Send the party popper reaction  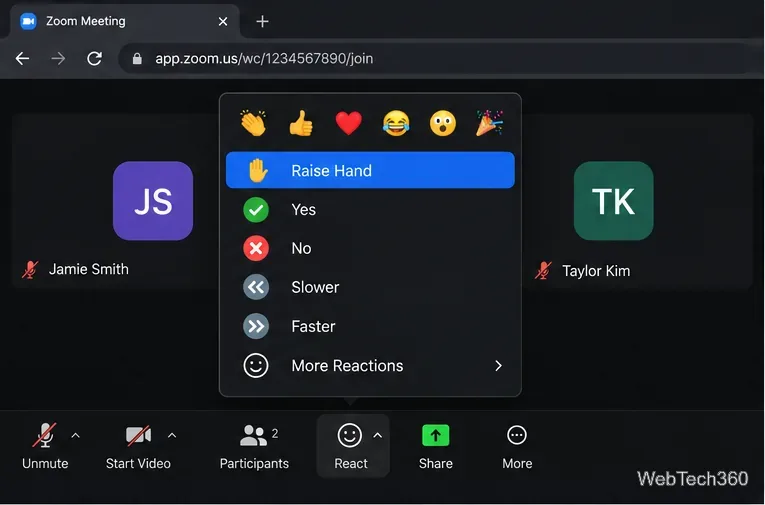coord(489,122)
